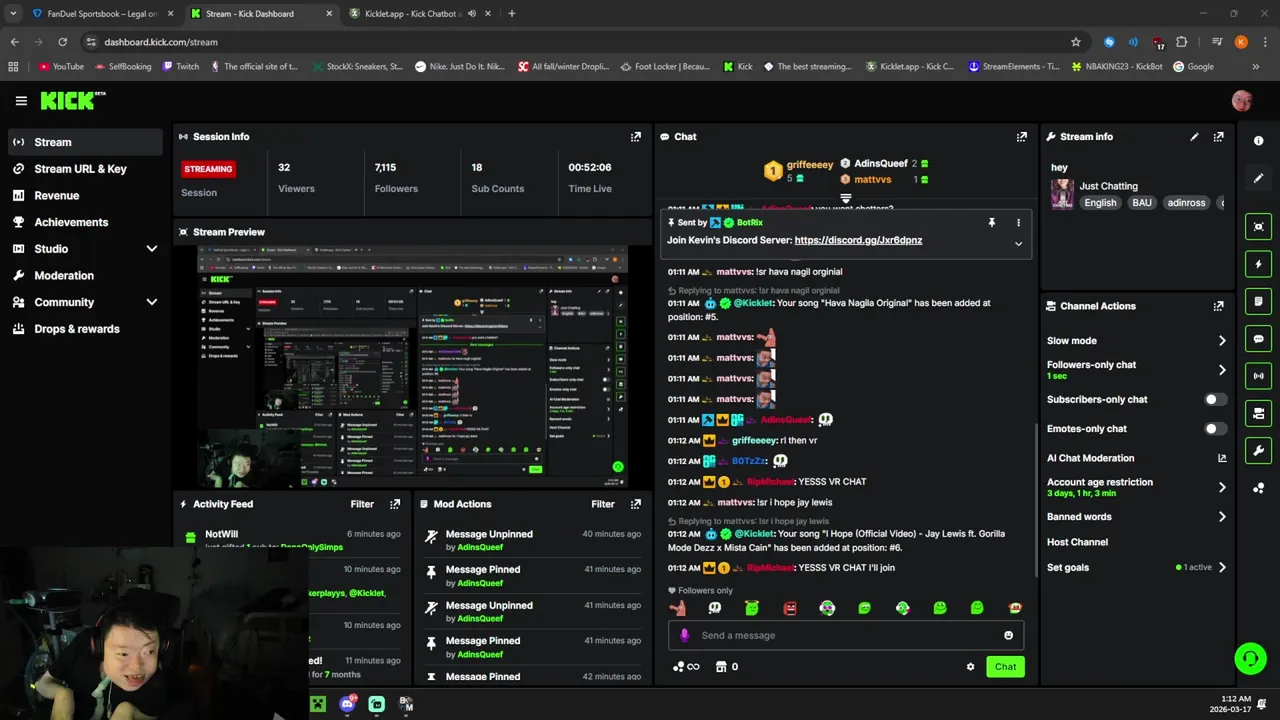The height and width of the screenshot is (720, 1280).
Task: Edit the Stream info pencil icon
Action: (1194, 137)
